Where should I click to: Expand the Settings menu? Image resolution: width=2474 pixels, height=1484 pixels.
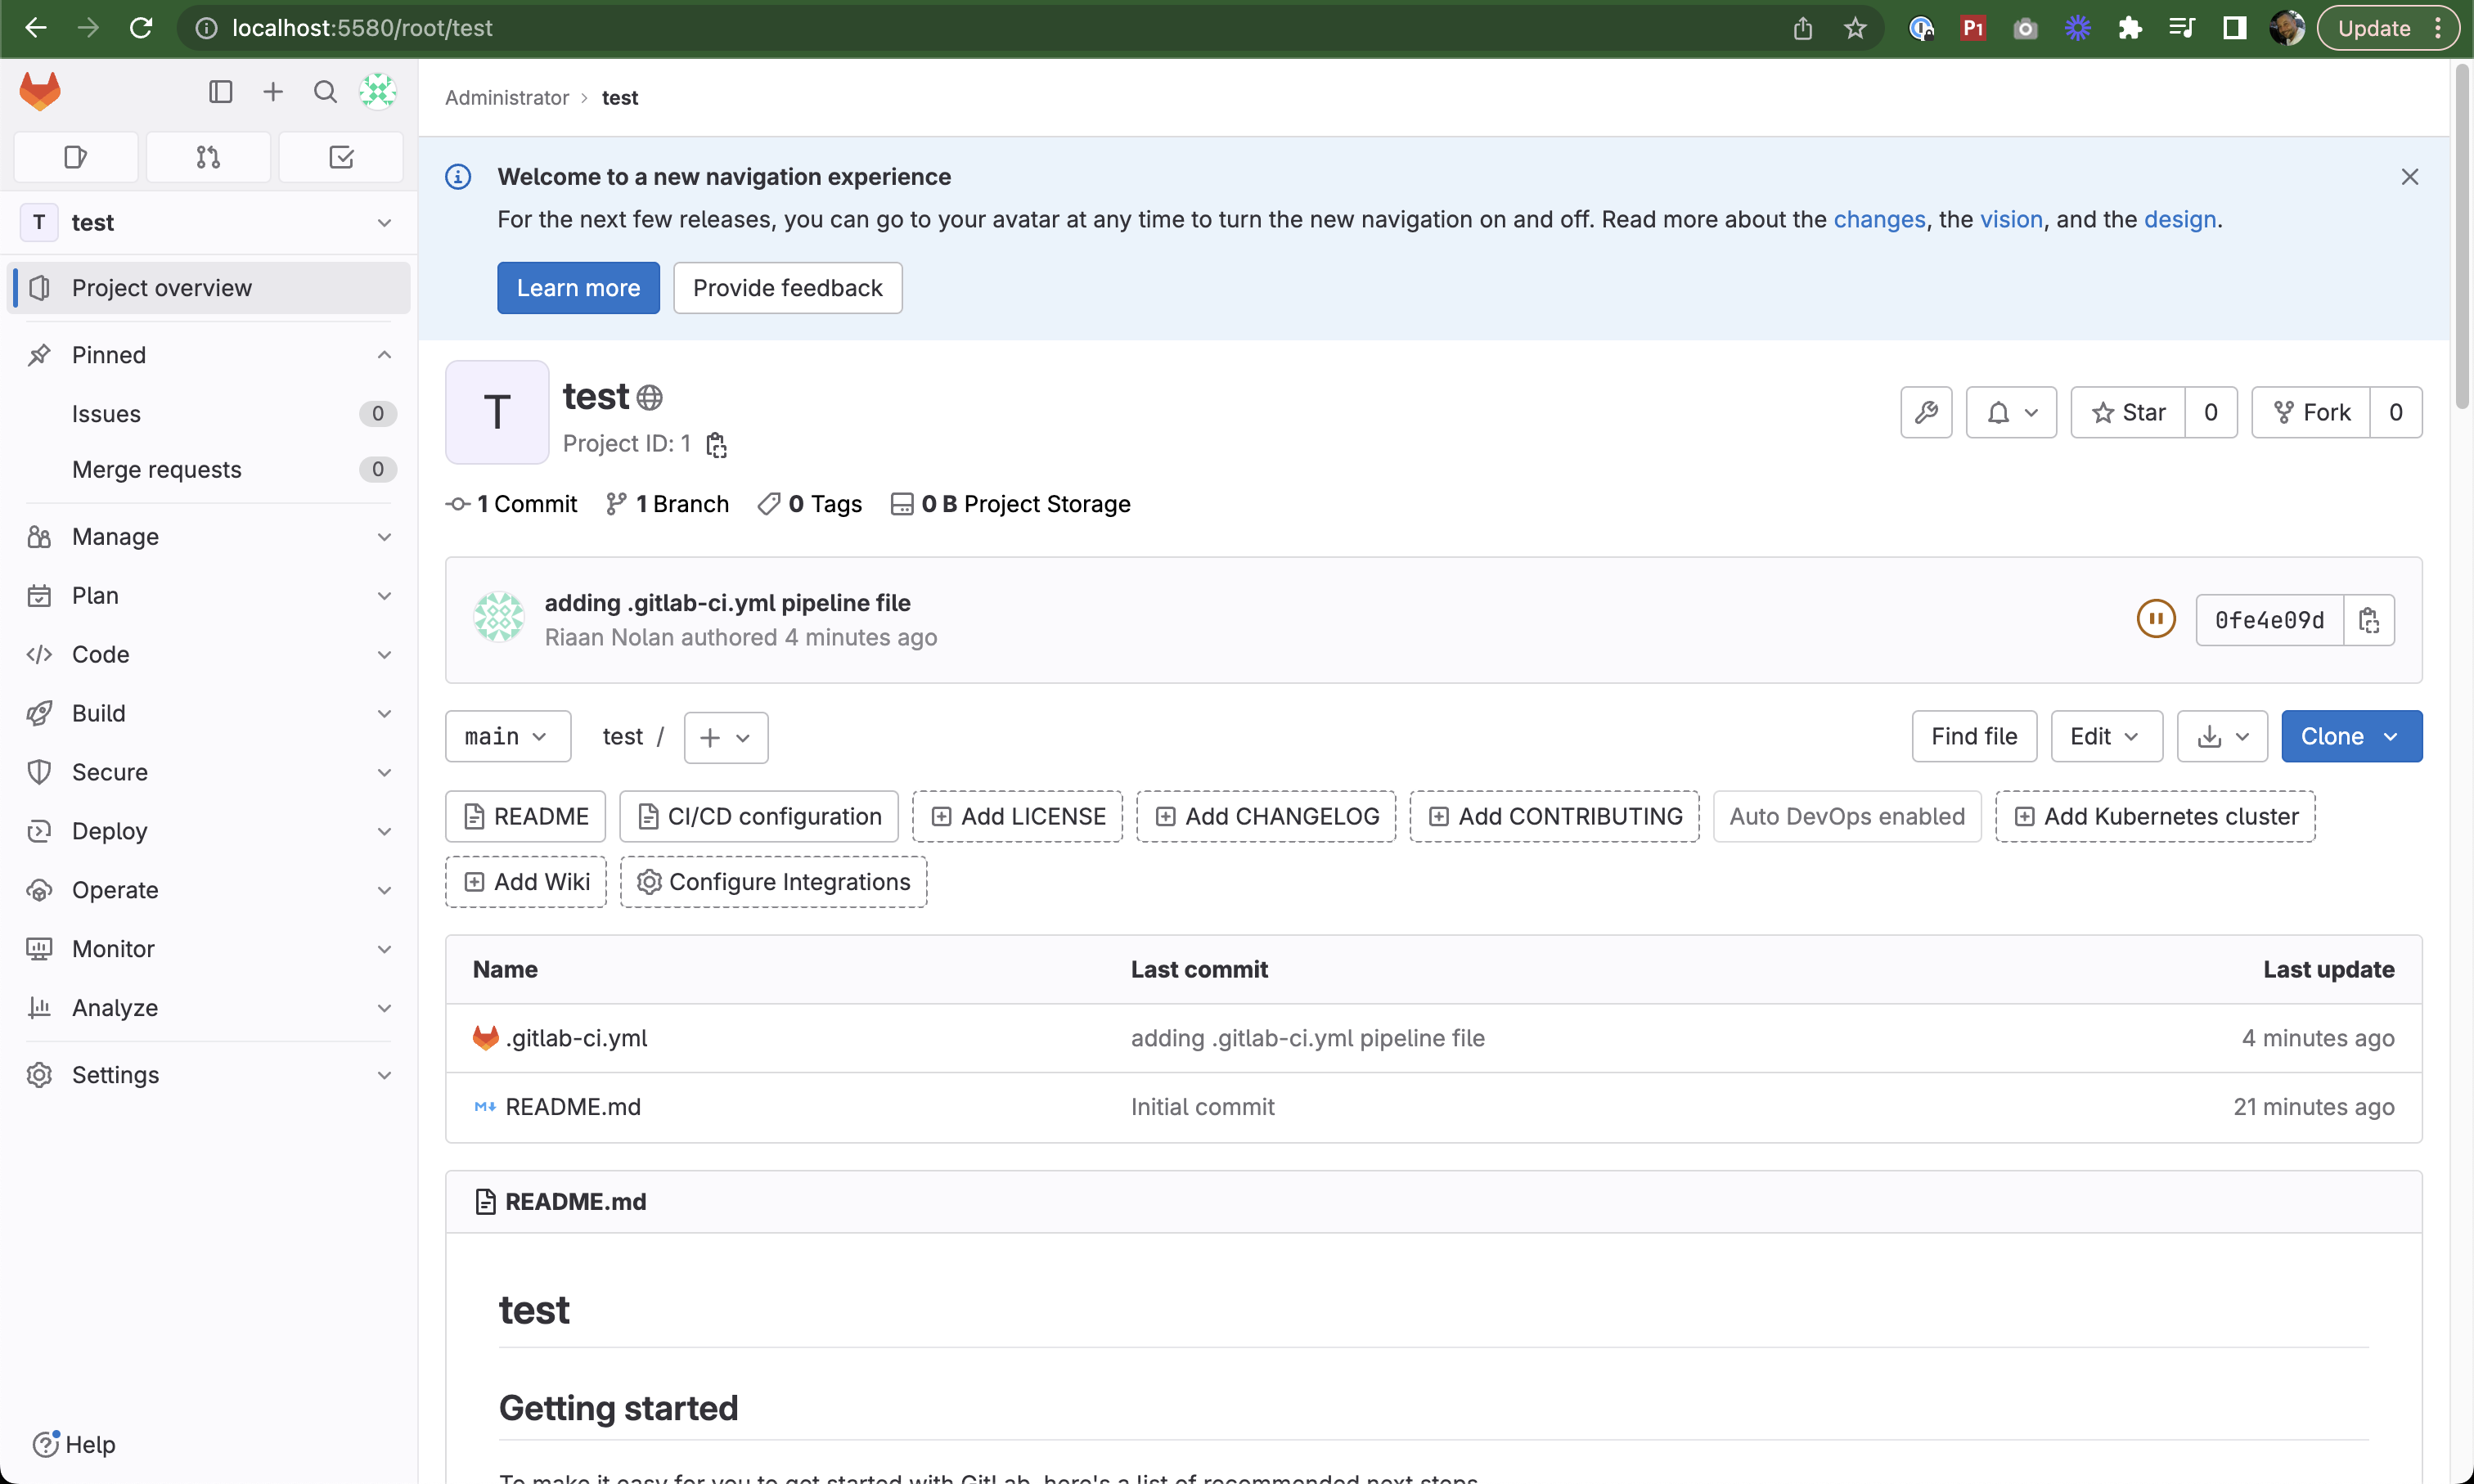tap(209, 1076)
